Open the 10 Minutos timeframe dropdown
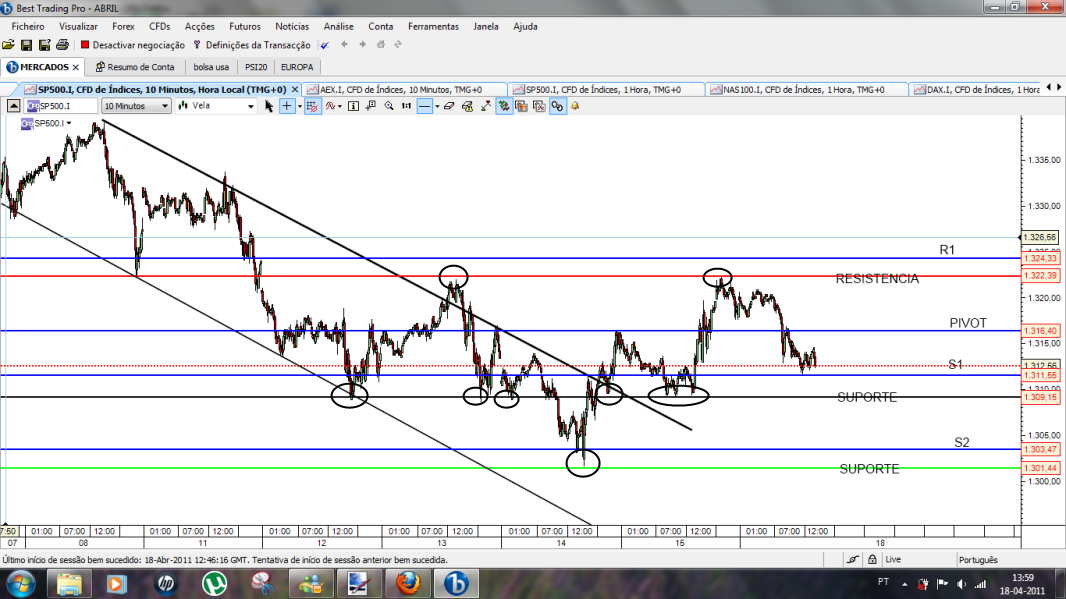The height and width of the screenshot is (599, 1066). point(136,106)
